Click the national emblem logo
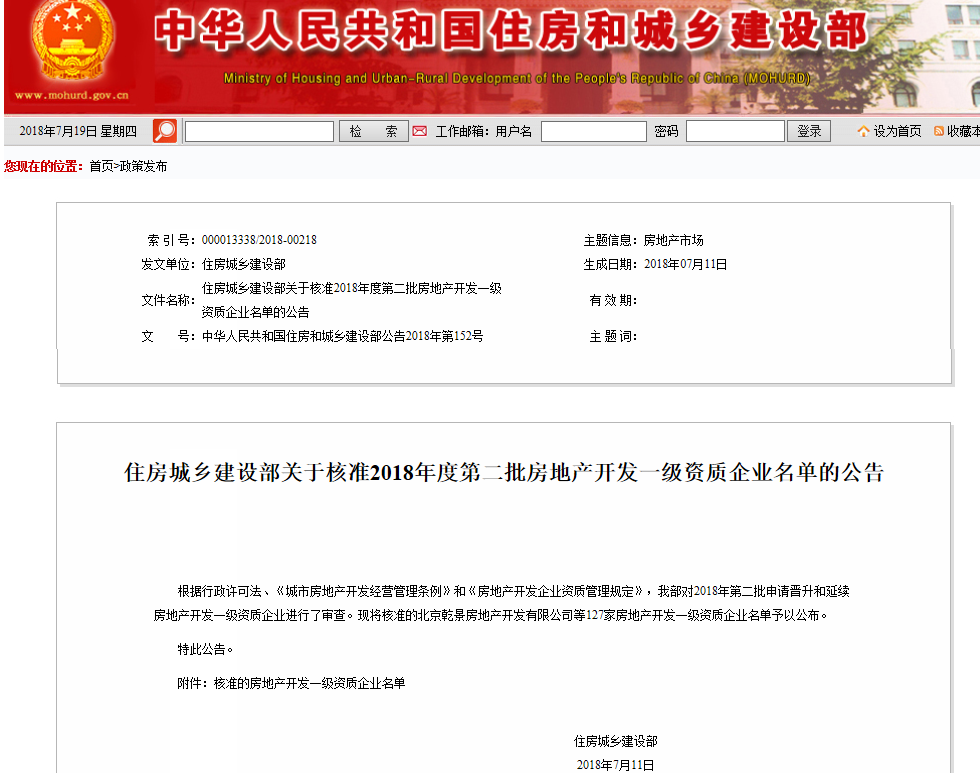Viewport: 980px width, 773px height. point(69,44)
